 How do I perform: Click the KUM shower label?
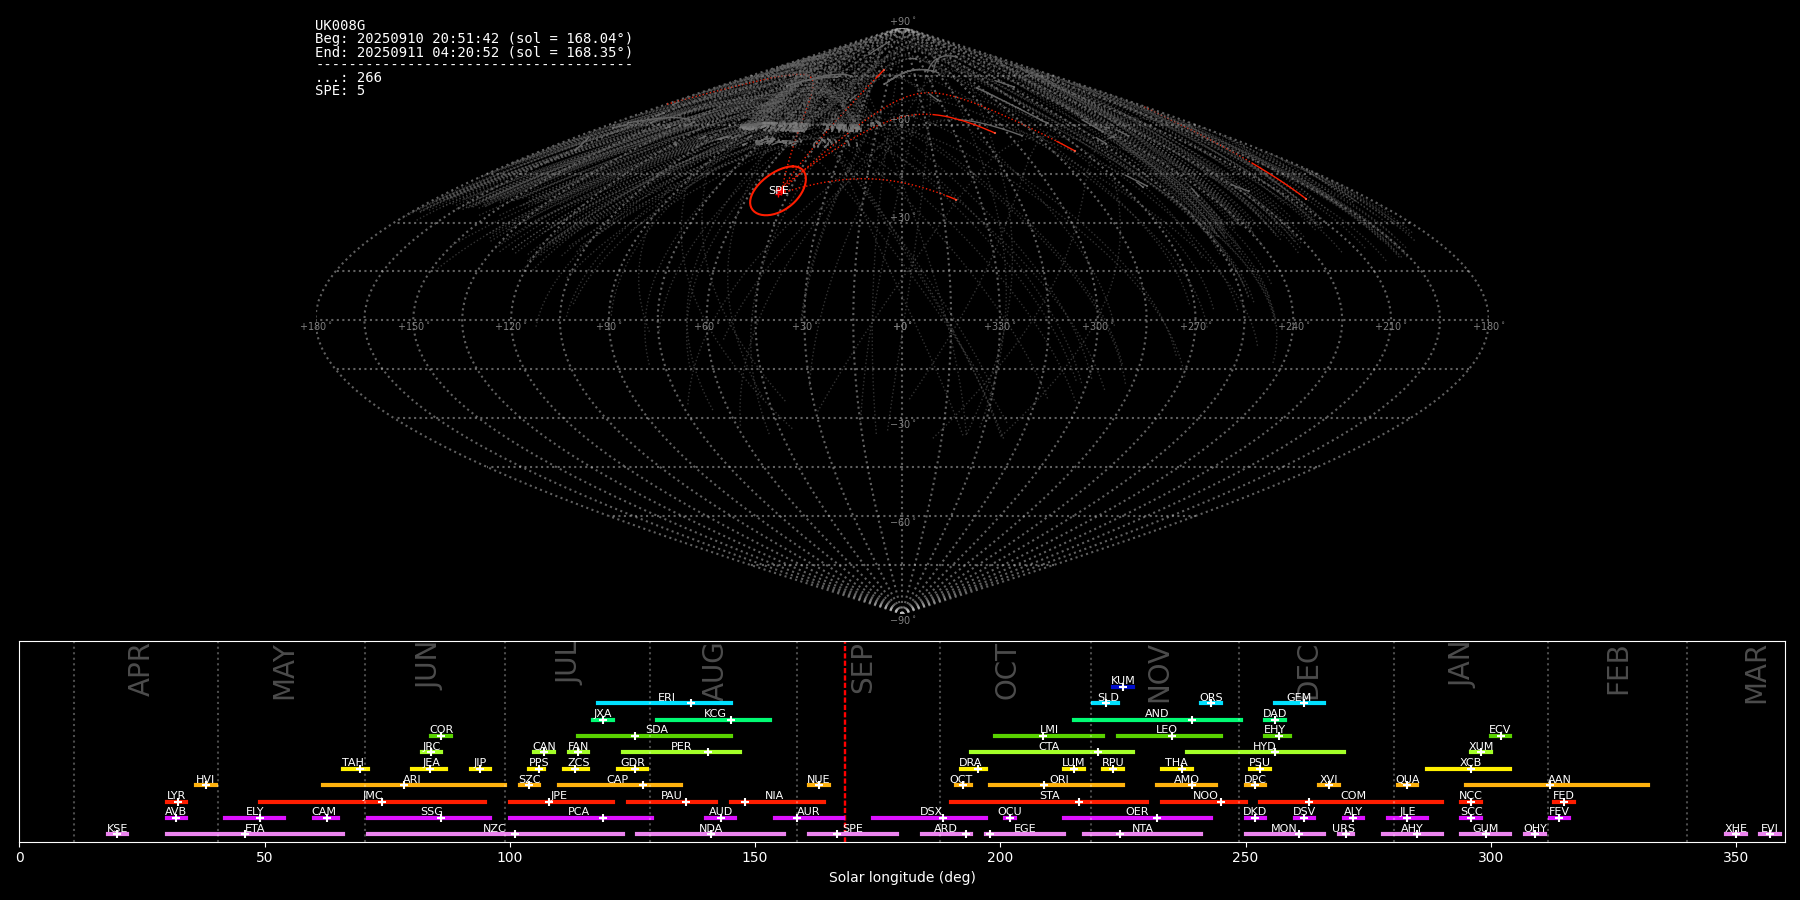1123,681
